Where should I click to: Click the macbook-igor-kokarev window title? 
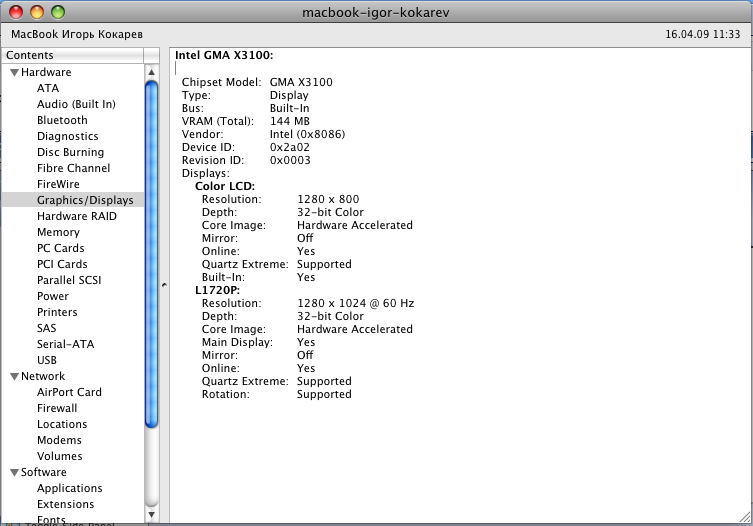[376, 12]
